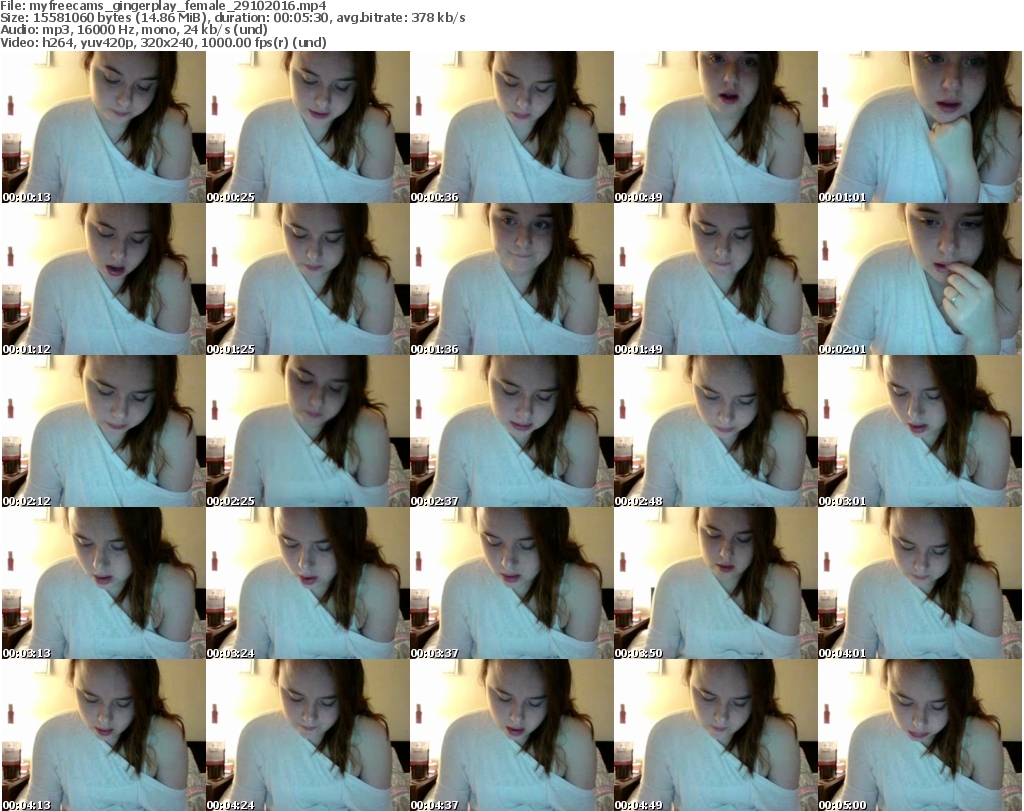
Task: Choose the thumbnail timestamped 00:03:01
Action: 920,432
